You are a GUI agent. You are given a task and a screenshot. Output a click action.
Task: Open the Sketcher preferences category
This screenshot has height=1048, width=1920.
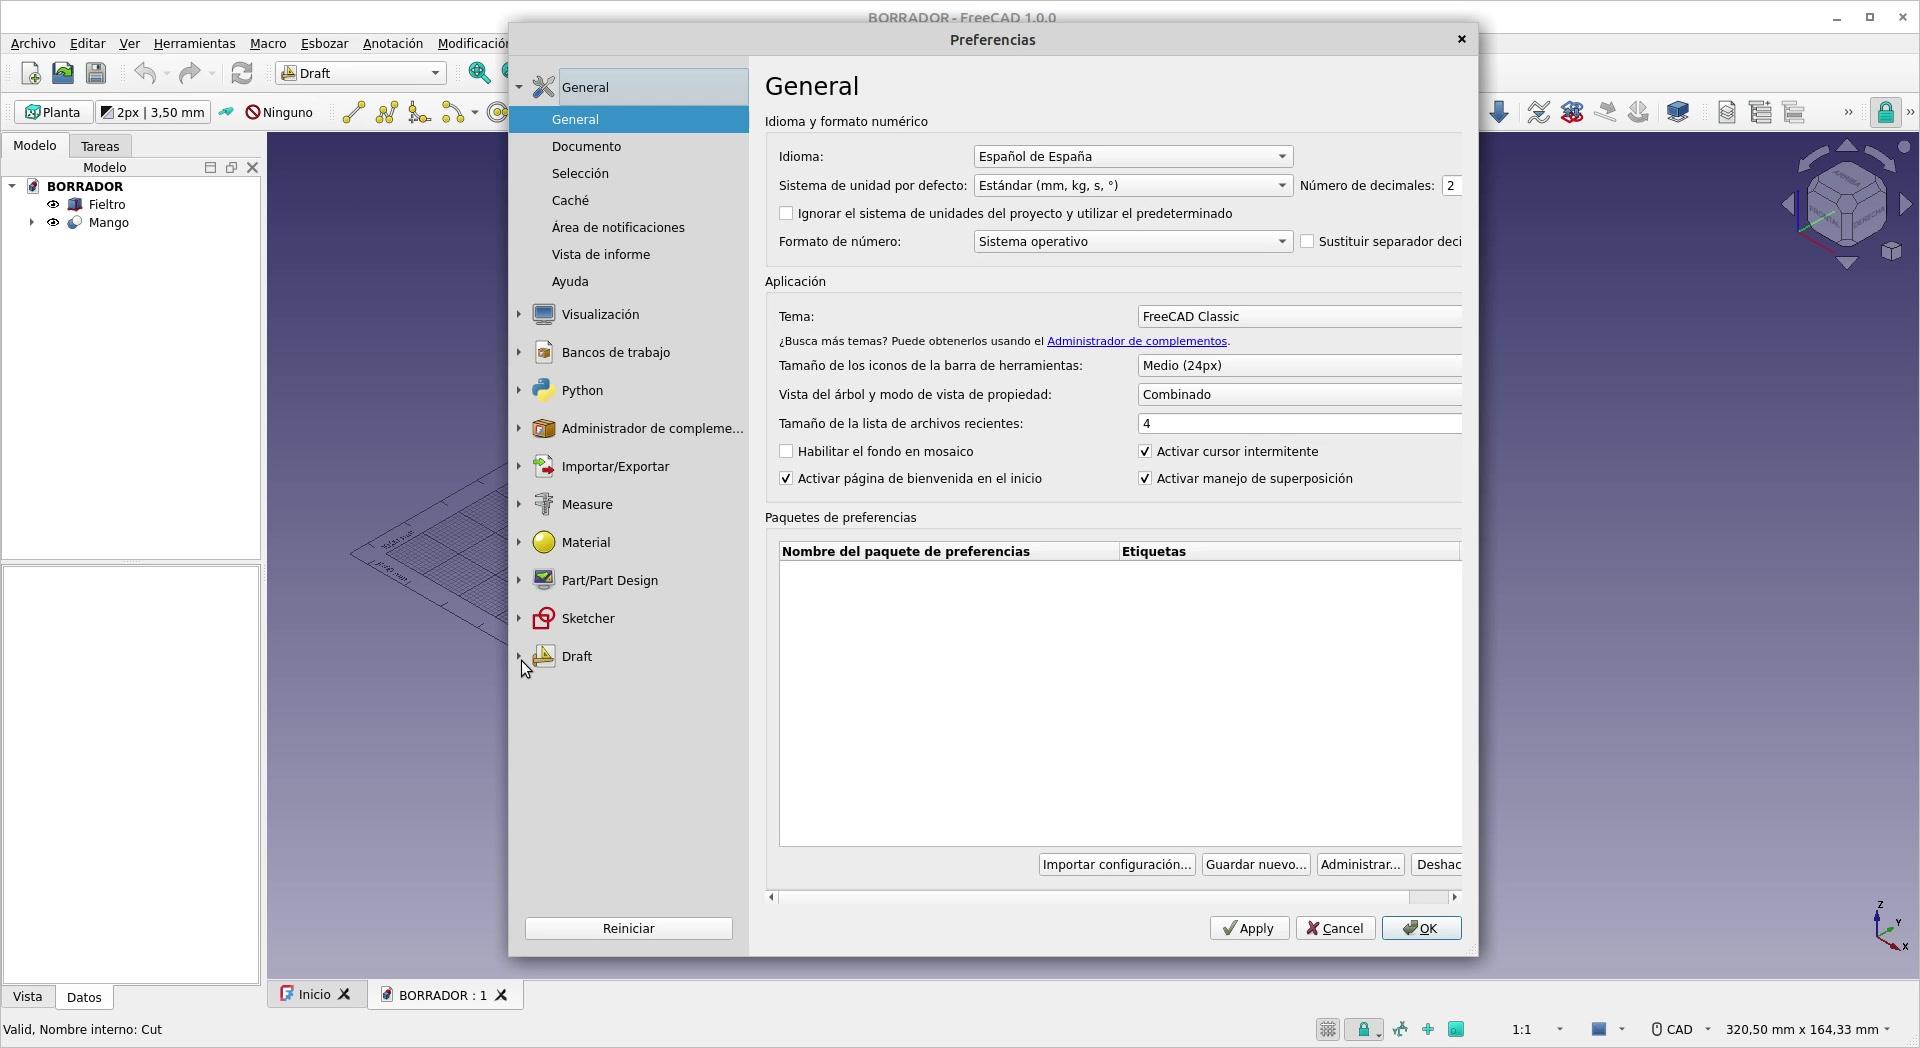pos(588,619)
